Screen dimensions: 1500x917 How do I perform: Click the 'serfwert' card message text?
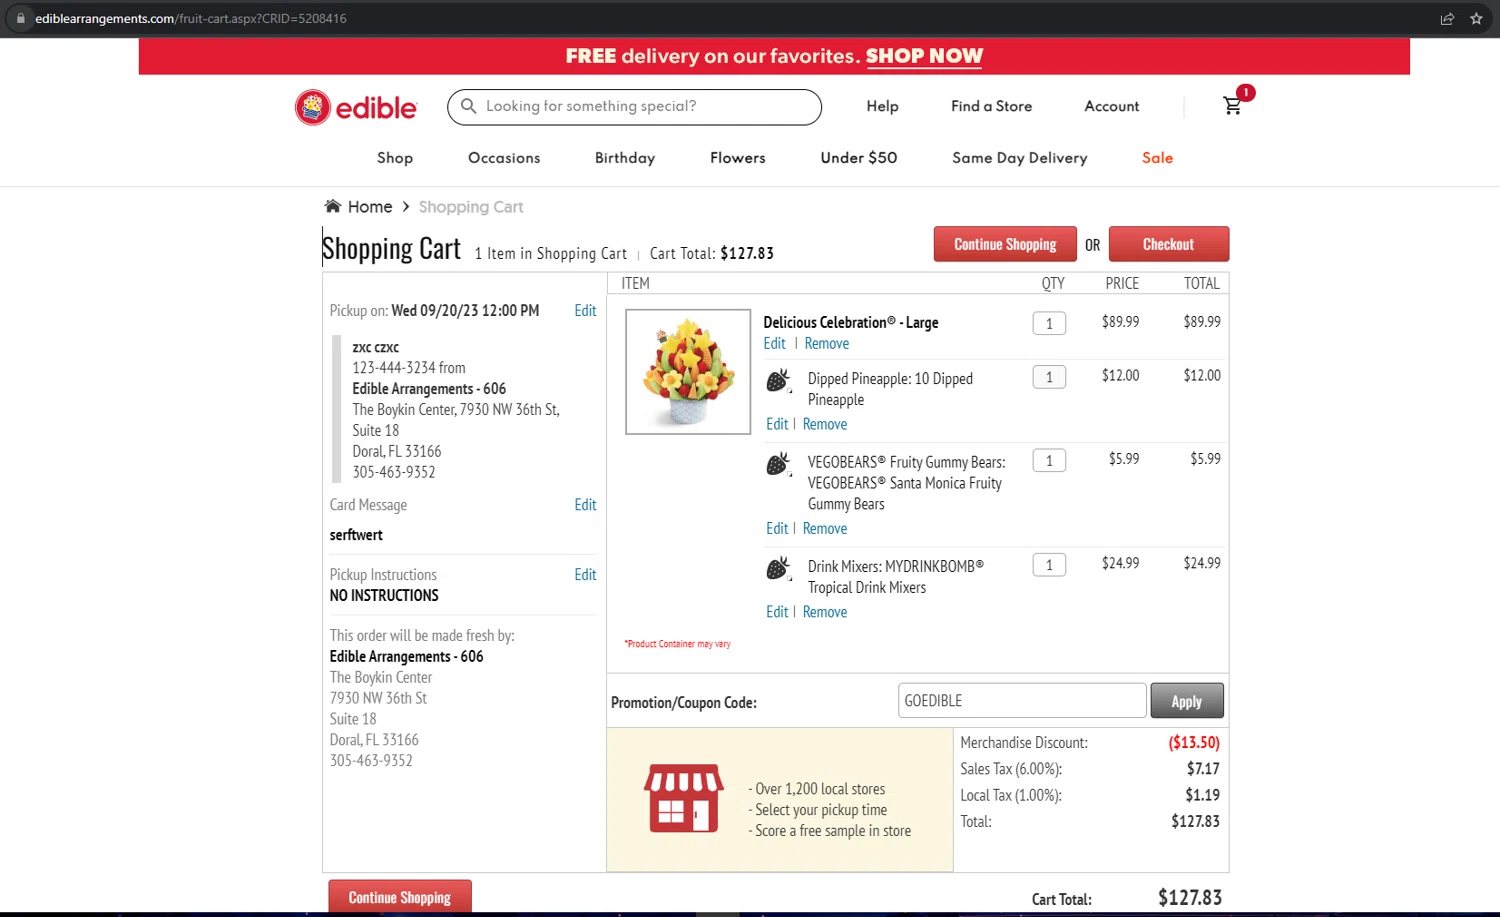356,535
